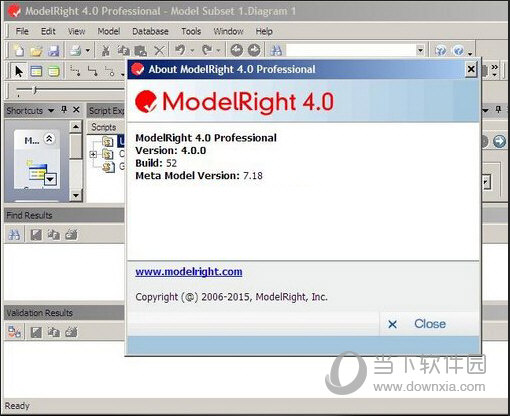Redo the action via toolbar arrow
The width and height of the screenshot is (510, 416).
click(x=207, y=50)
